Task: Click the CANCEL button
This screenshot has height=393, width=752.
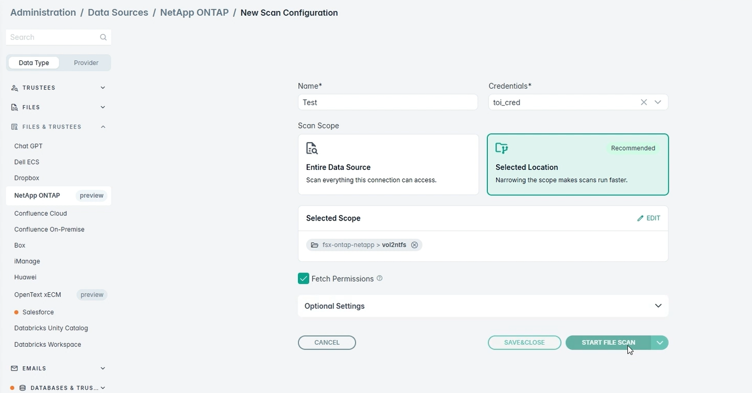Action: 327,343
